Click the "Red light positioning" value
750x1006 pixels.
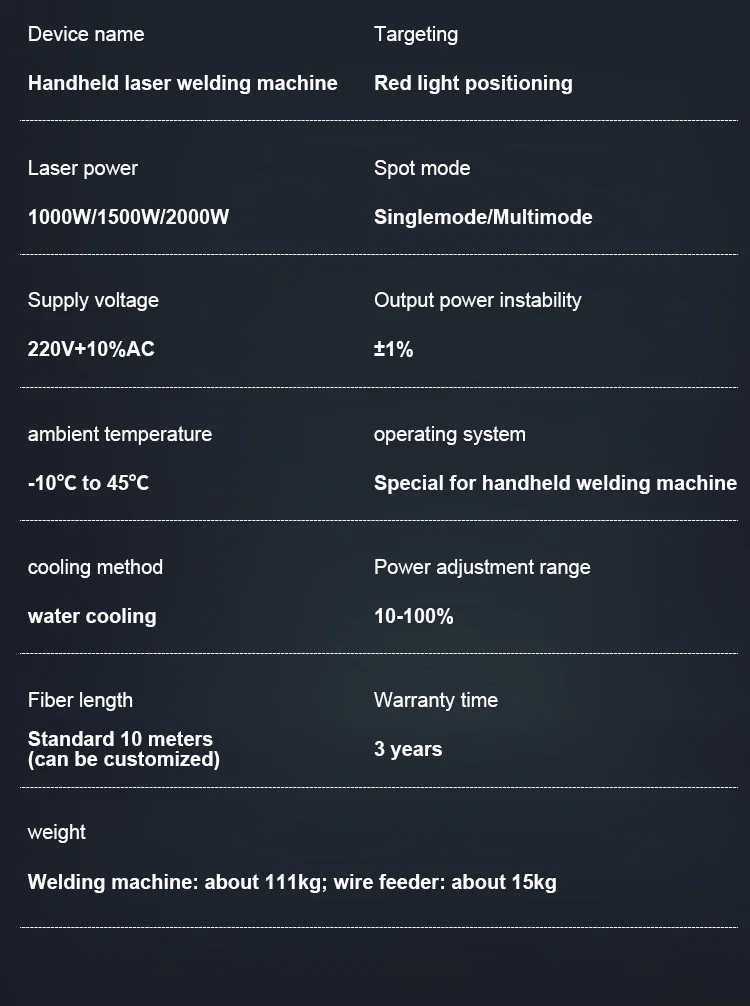473,83
